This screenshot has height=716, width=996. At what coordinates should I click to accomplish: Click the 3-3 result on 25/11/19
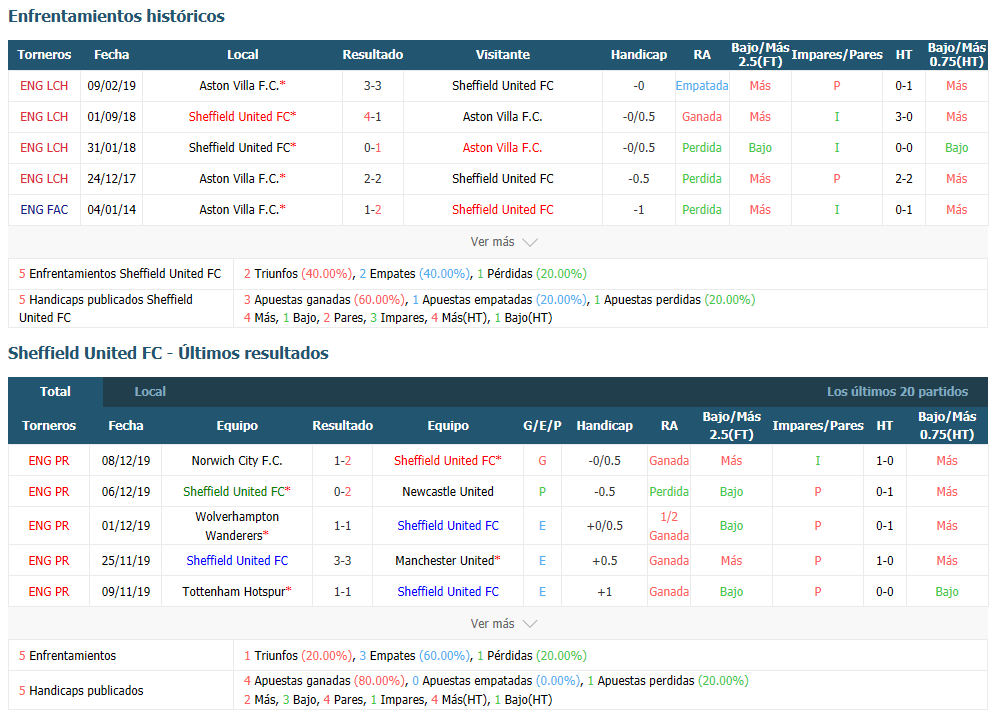click(342, 561)
